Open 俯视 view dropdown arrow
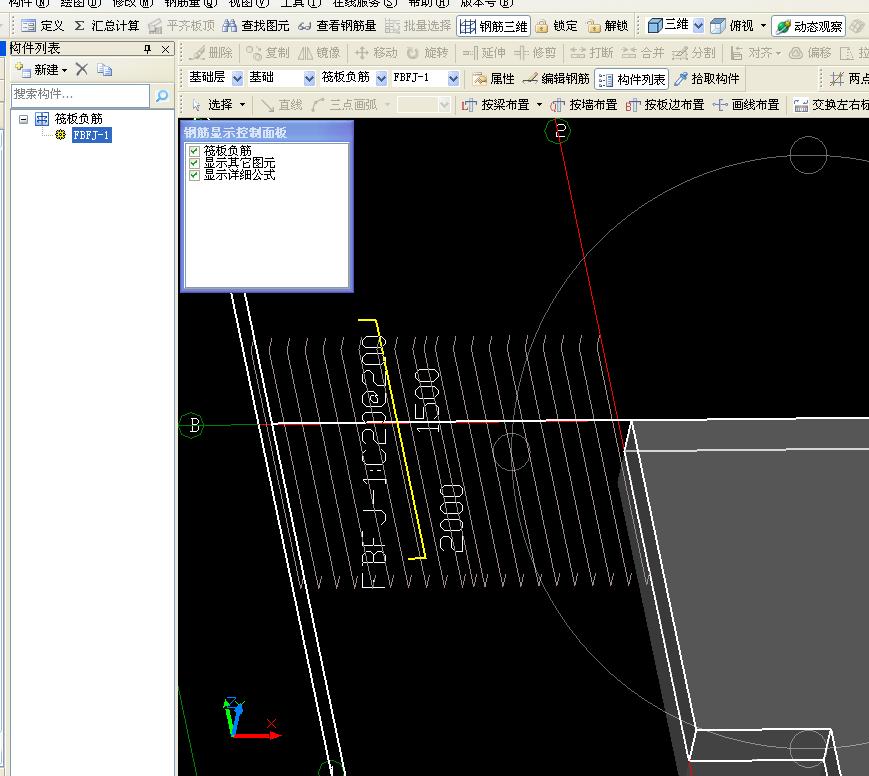Viewport: 869px width, 776px height. 763,25
